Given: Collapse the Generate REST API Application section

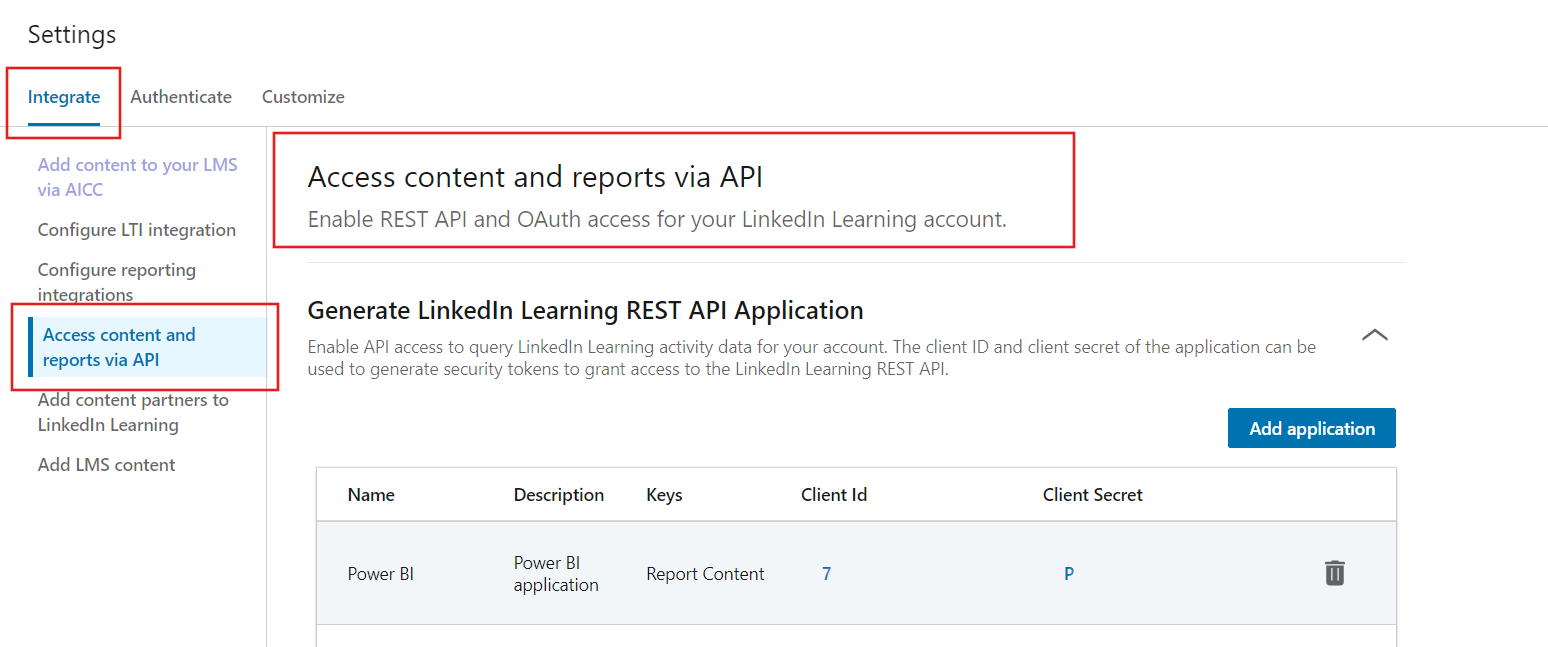Looking at the screenshot, I should pyautogui.click(x=1375, y=335).
